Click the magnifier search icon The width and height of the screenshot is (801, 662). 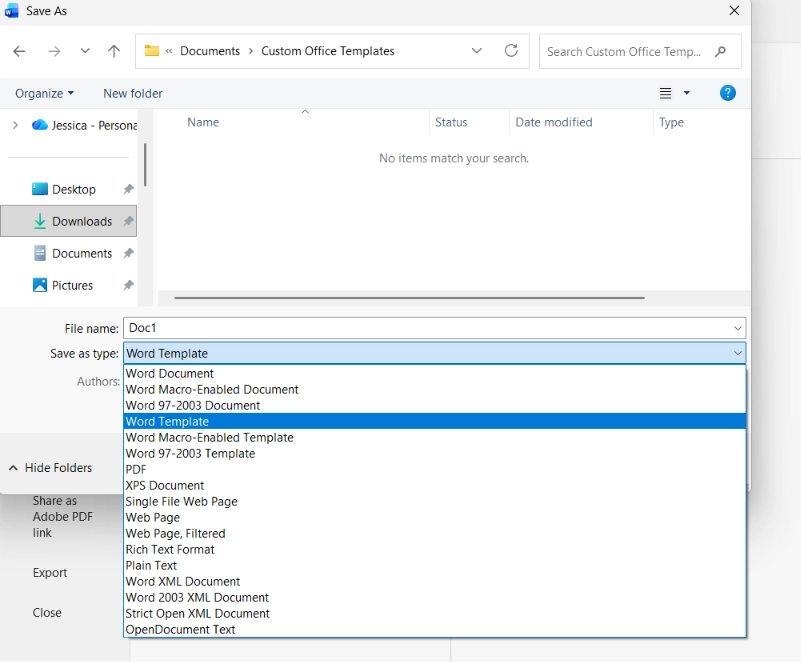pos(720,51)
